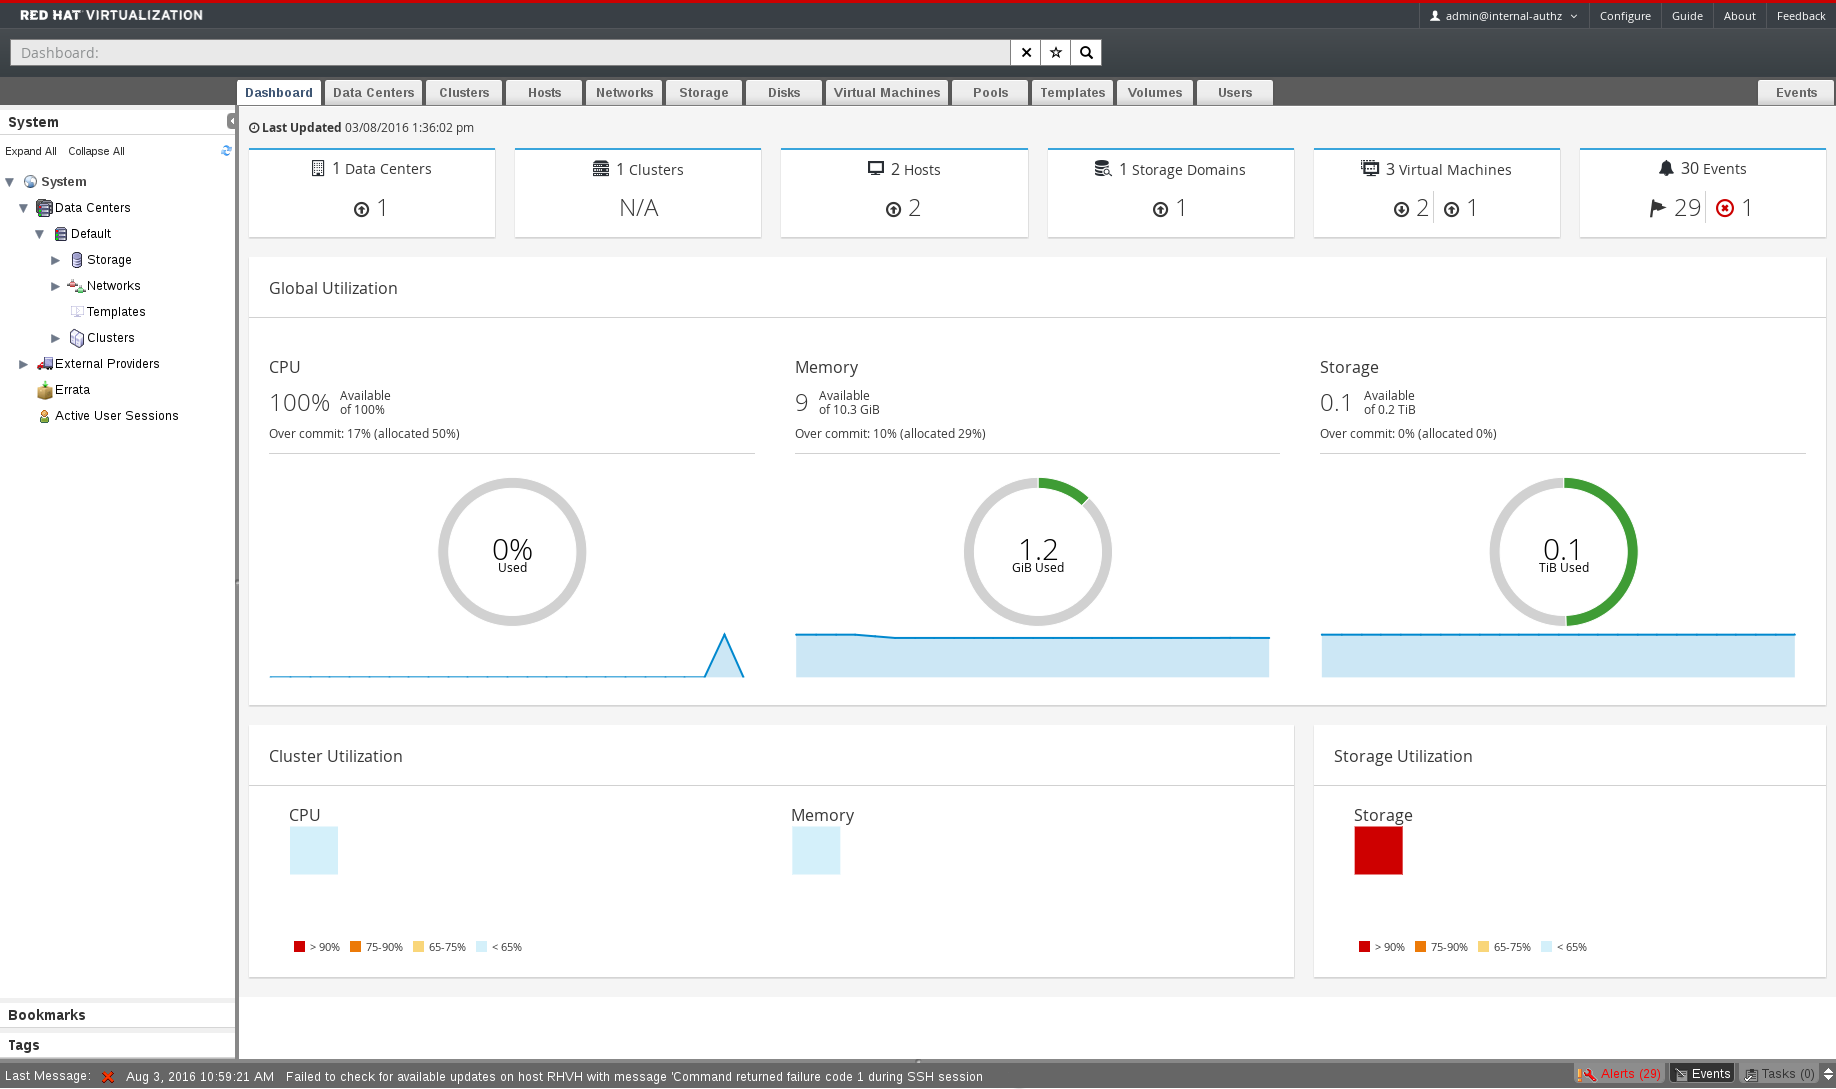Open the Bookmarks panel section

(47, 1015)
